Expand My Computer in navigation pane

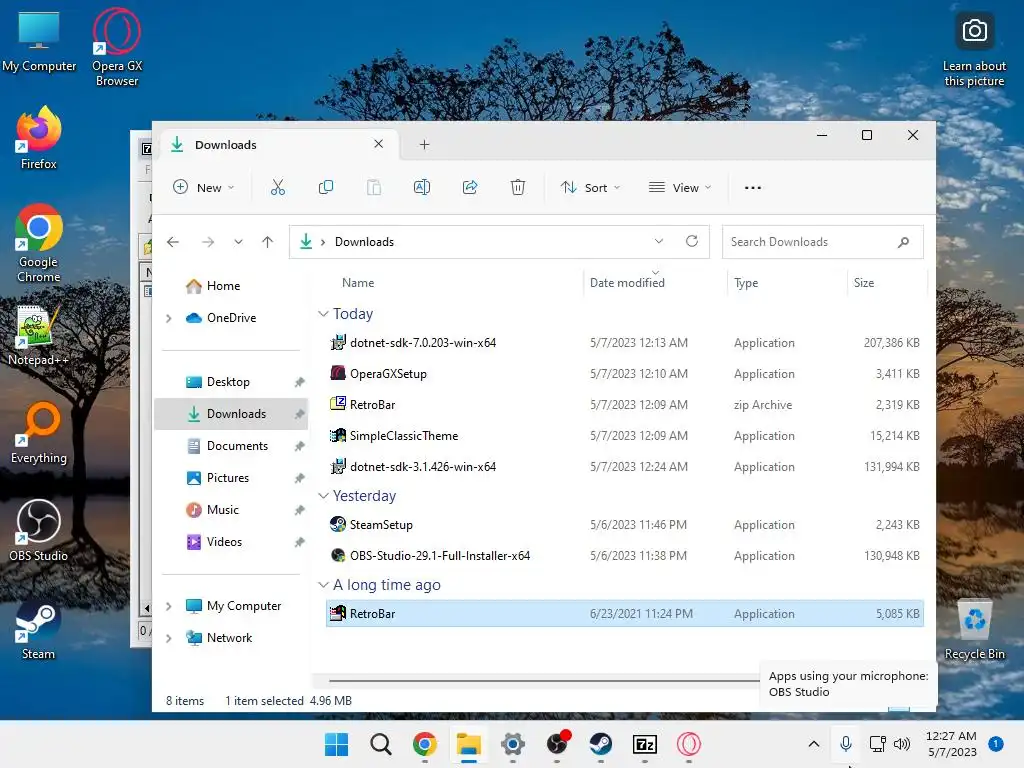tap(168, 606)
